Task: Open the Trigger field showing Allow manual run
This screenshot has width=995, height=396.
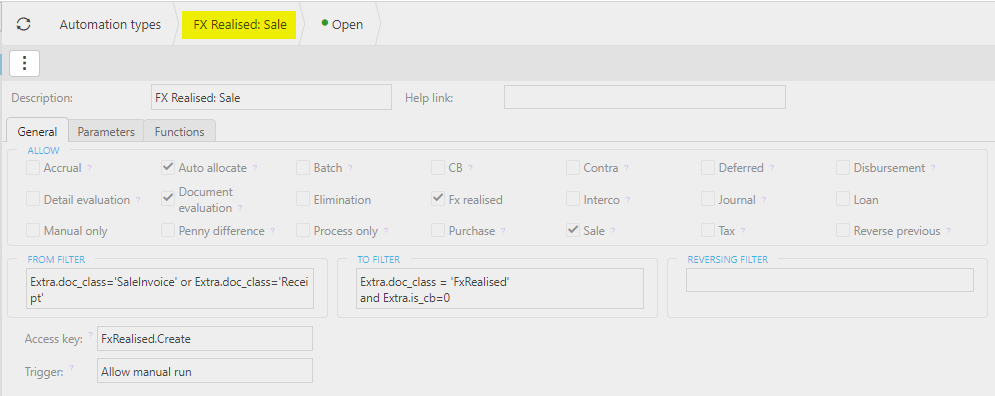Action: click(205, 371)
